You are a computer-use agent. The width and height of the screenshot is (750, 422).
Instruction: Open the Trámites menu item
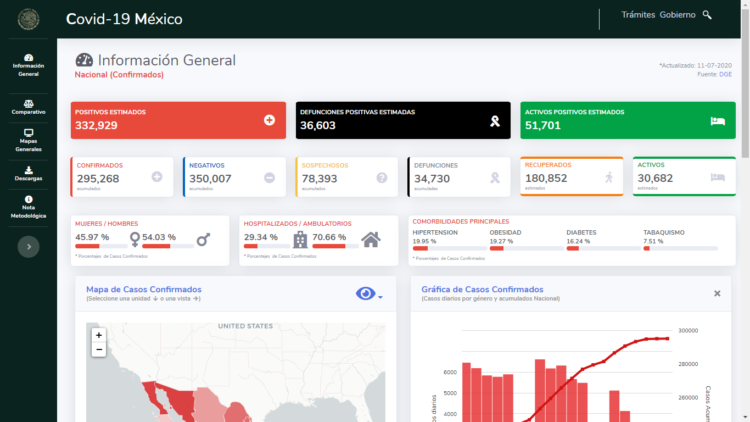click(638, 15)
